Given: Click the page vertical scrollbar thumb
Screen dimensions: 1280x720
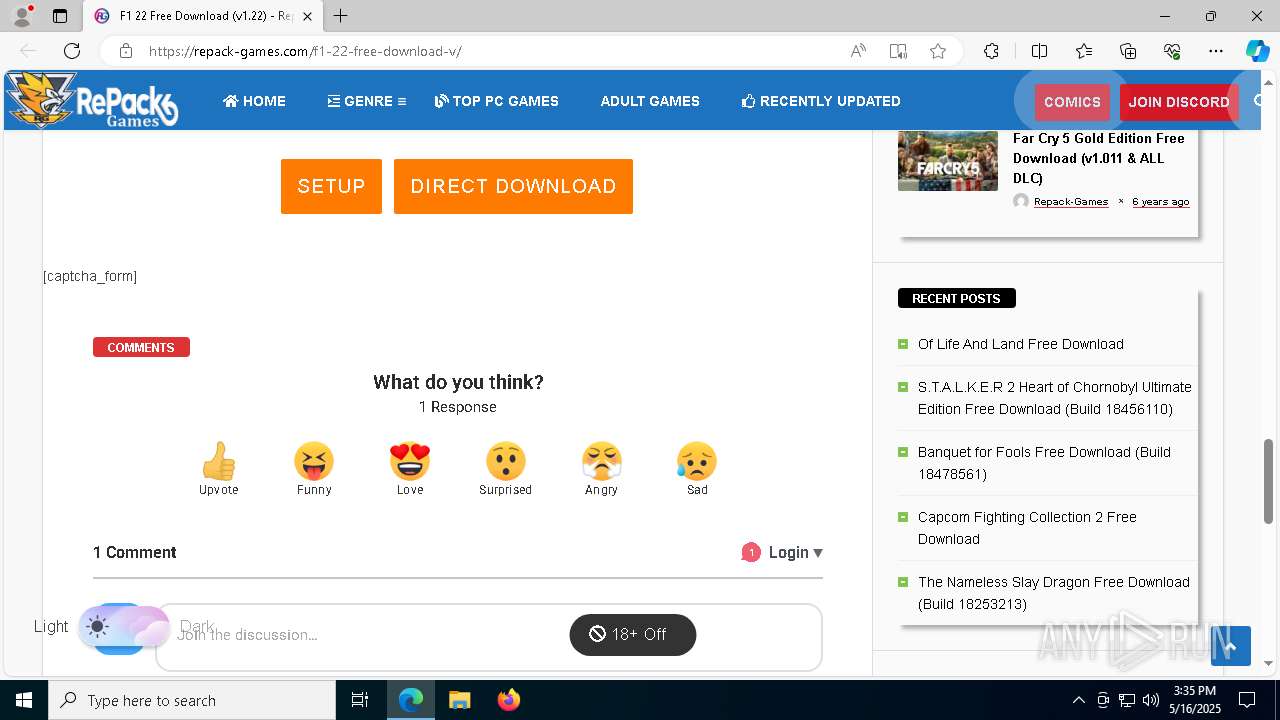Looking at the screenshot, I should tap(1269, 480).
